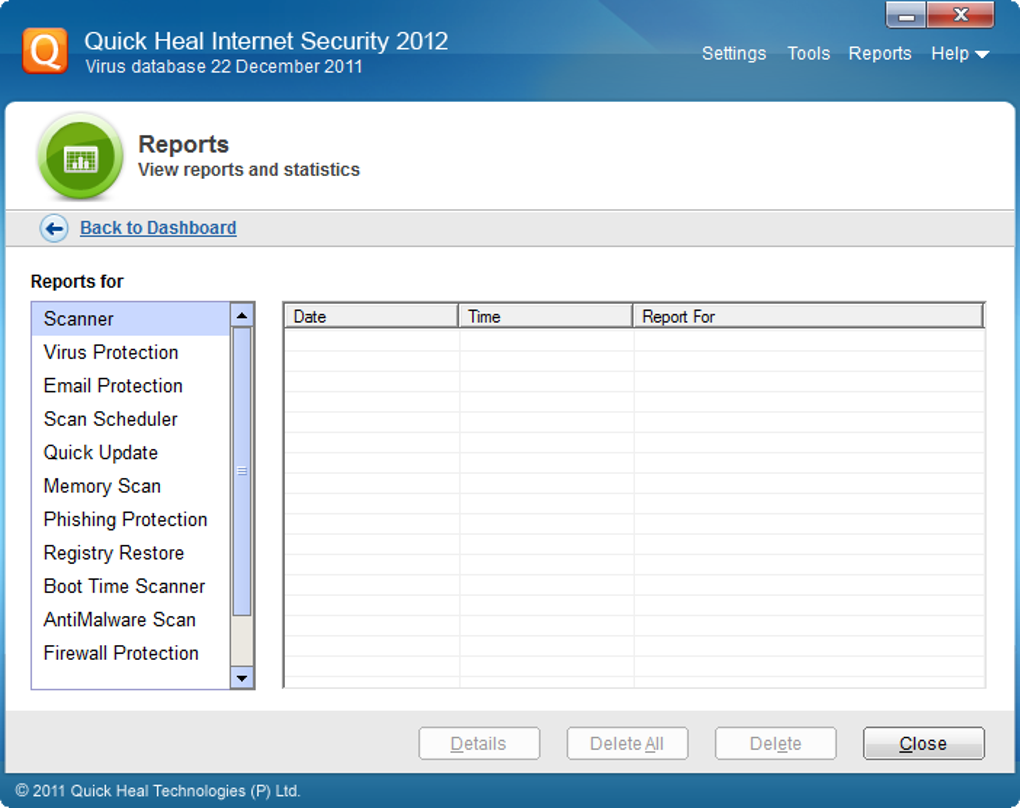This screenshot has height=808, width=1020.
Task: Expand the Help dropdown menu
Action: coord(960,53)
